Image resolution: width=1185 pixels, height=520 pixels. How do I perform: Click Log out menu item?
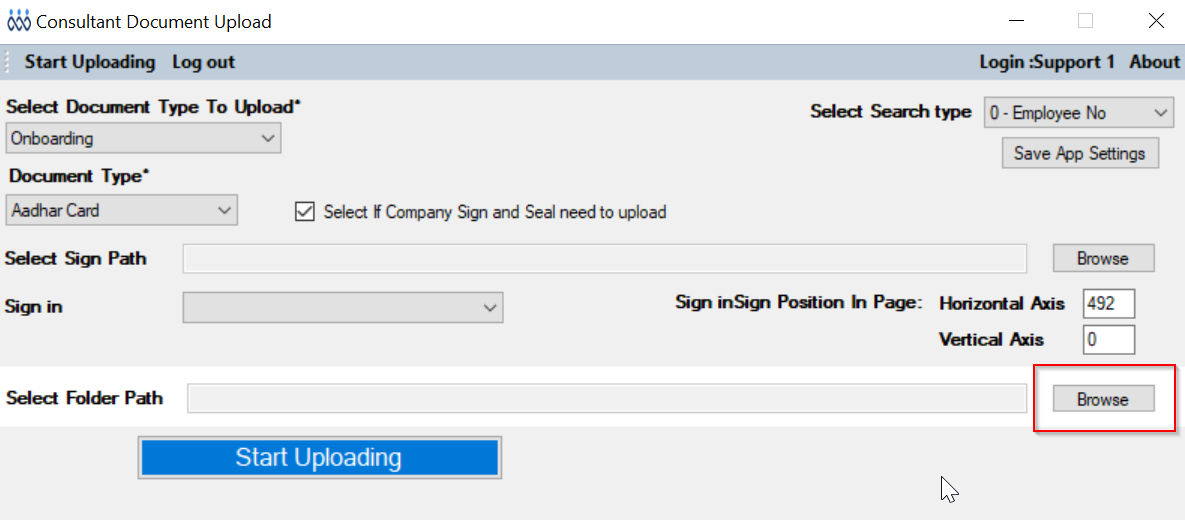tap(203, 62)
